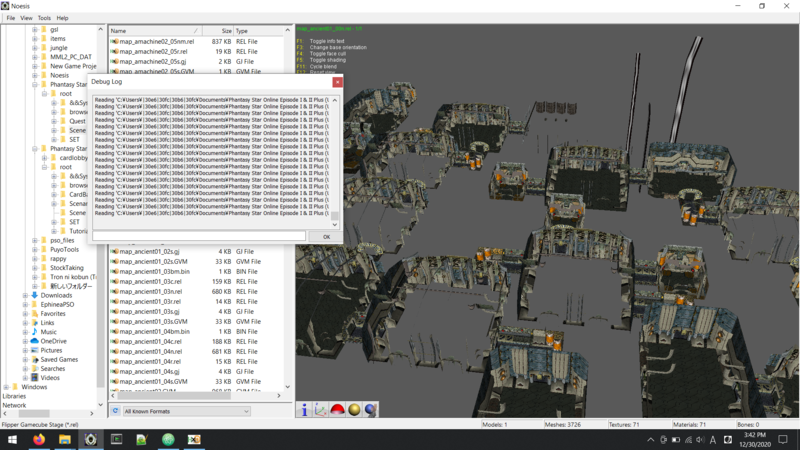
Task: Open the File menu
Action: (x=11, y=18)
